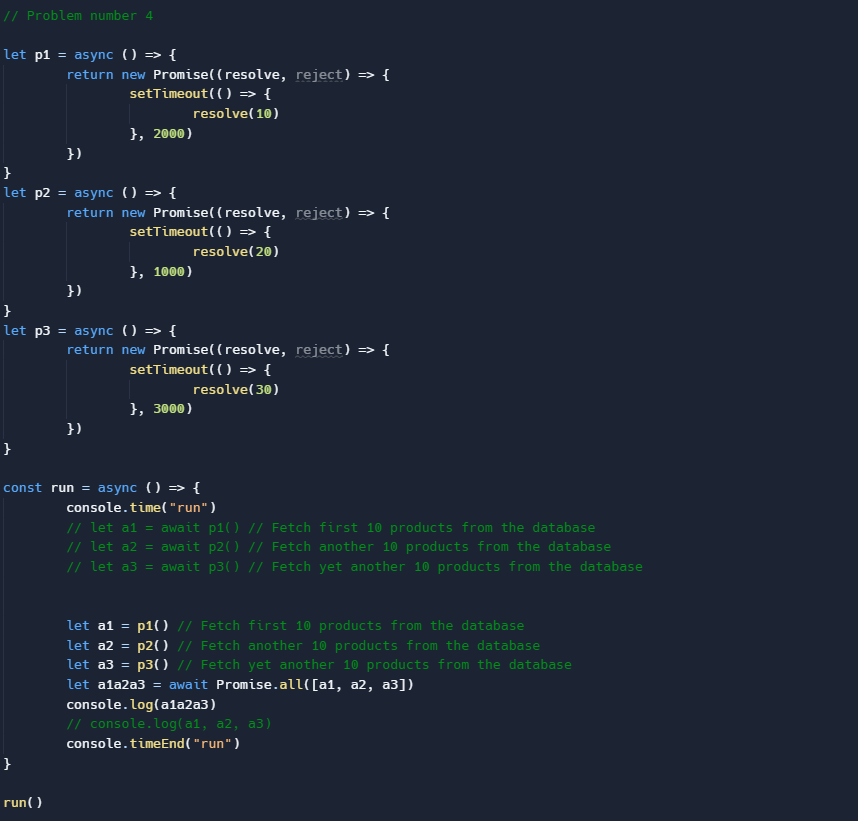Click the "let a1a2a3" variable declaration

pyautogui.click(x=106, y=685)
